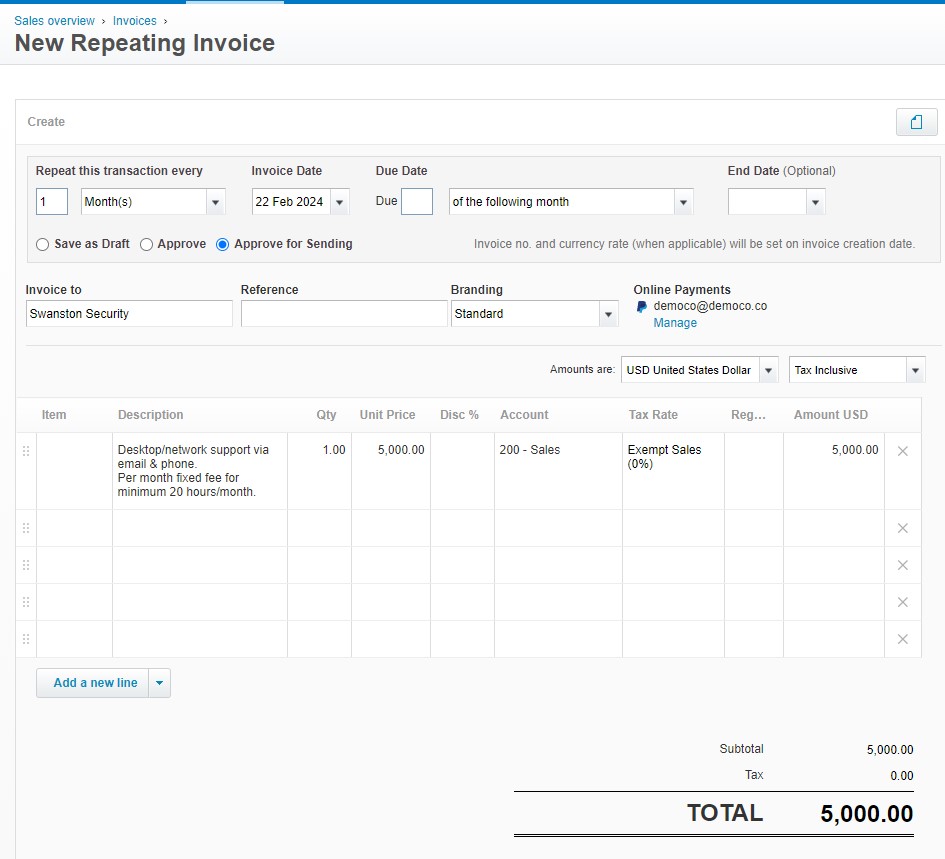The image size is (945, 859).
Task: Click the PayPal icon under Online Payments
Action: point(641,307)
